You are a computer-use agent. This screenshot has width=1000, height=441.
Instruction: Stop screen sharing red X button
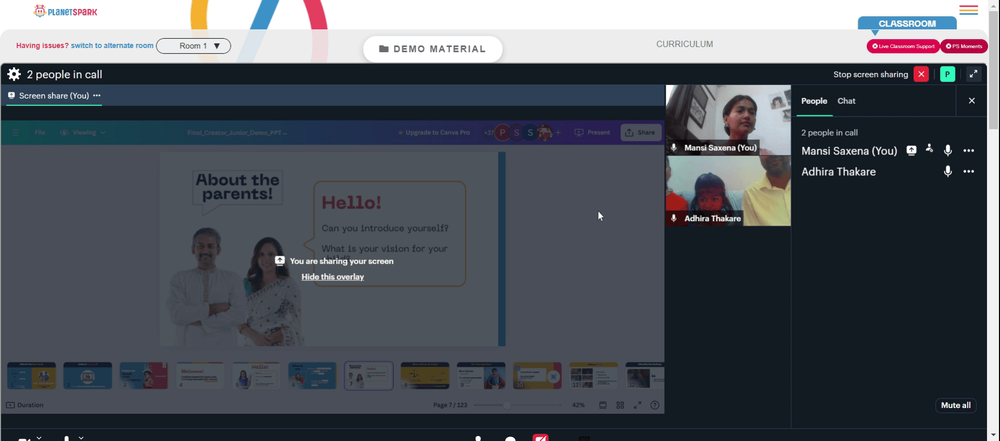[x=921, y=74]
